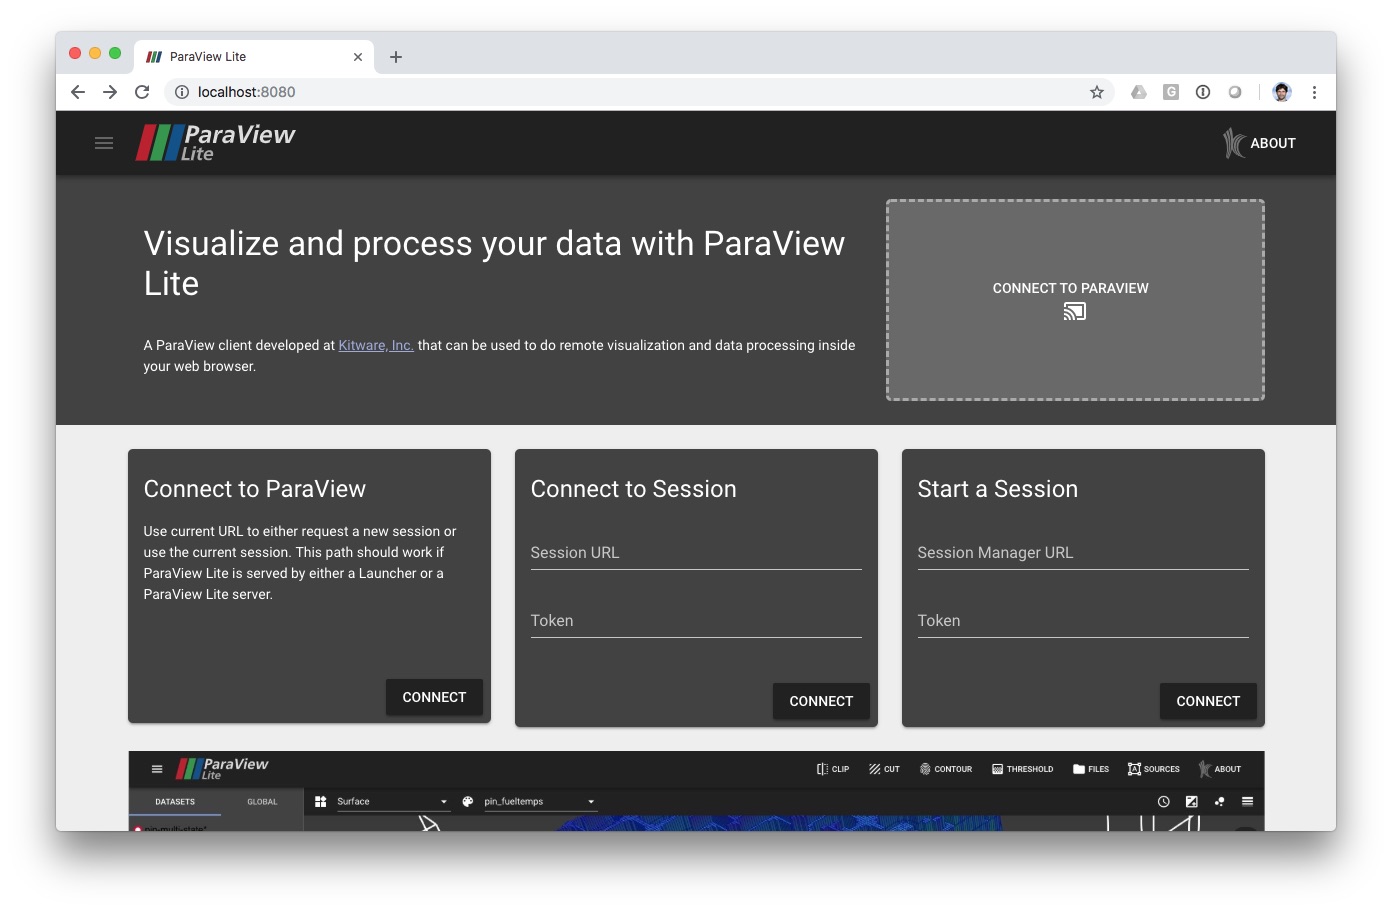Screen dimensions: 1392x911
Task: Click the Contour filter icon in preview
Action: pos(945,769)
